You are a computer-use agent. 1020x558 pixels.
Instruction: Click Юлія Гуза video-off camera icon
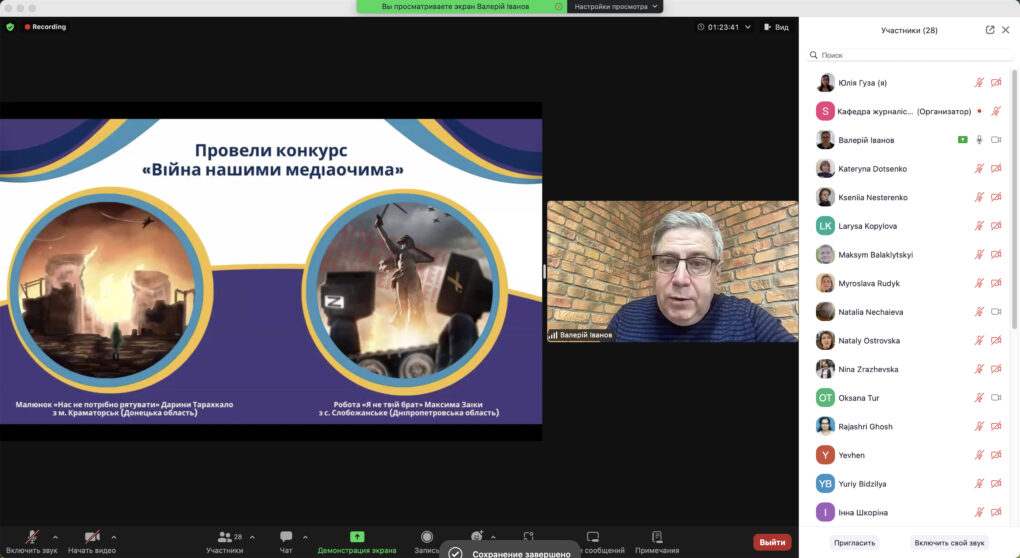click(996, 83)
